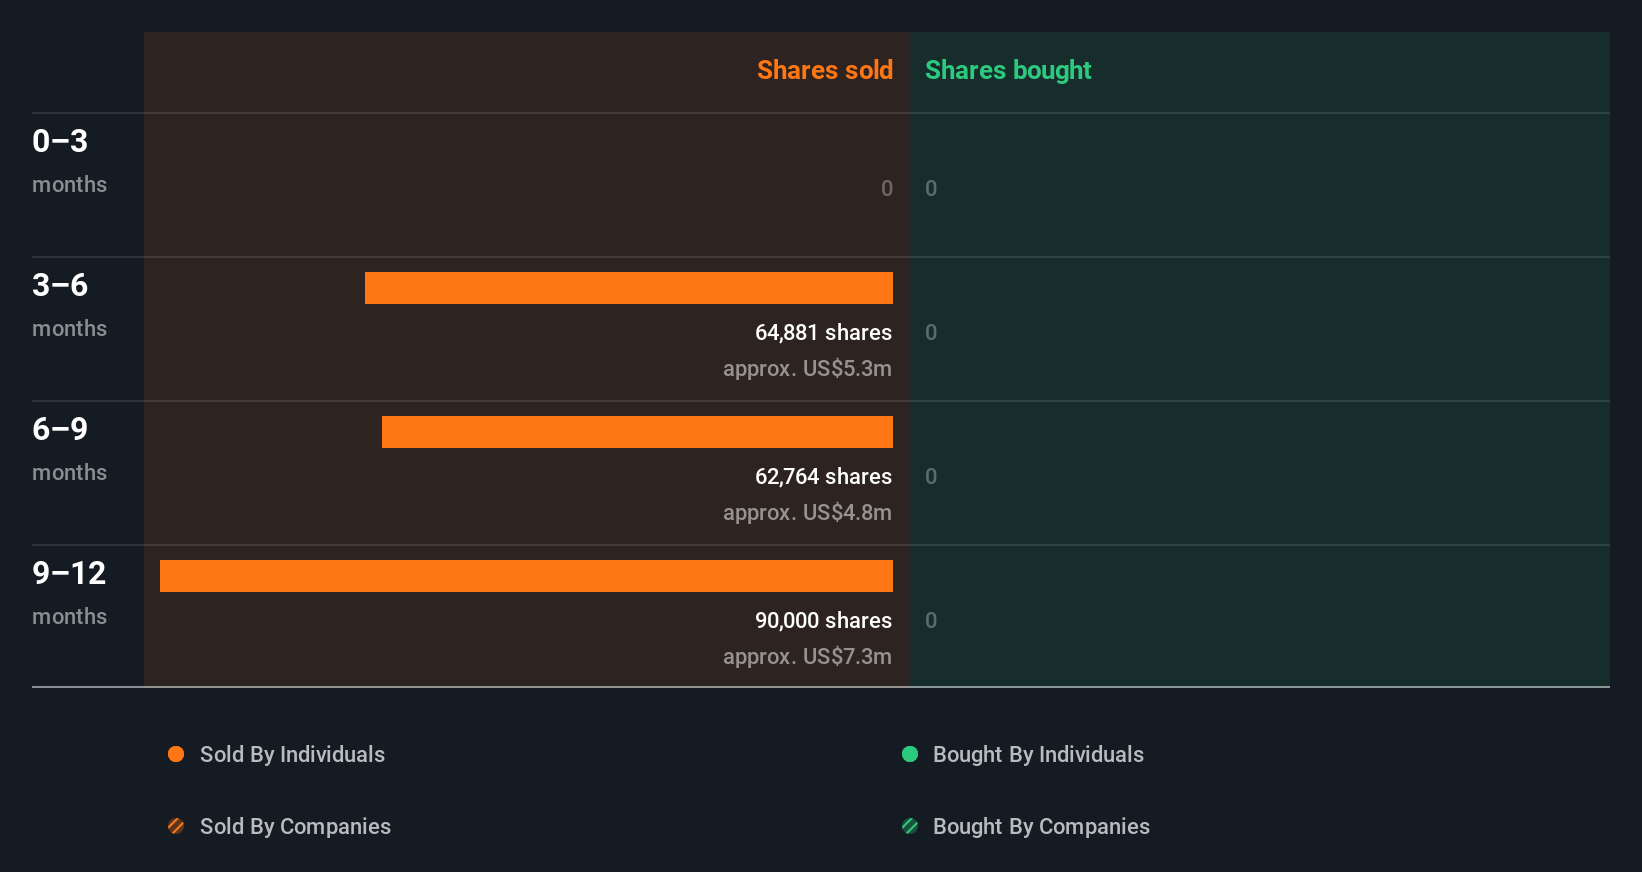Viewport: 1642px width, 872px height.
Task: Select the Sold By Companies legend label
Action: (x=295, y=826)
